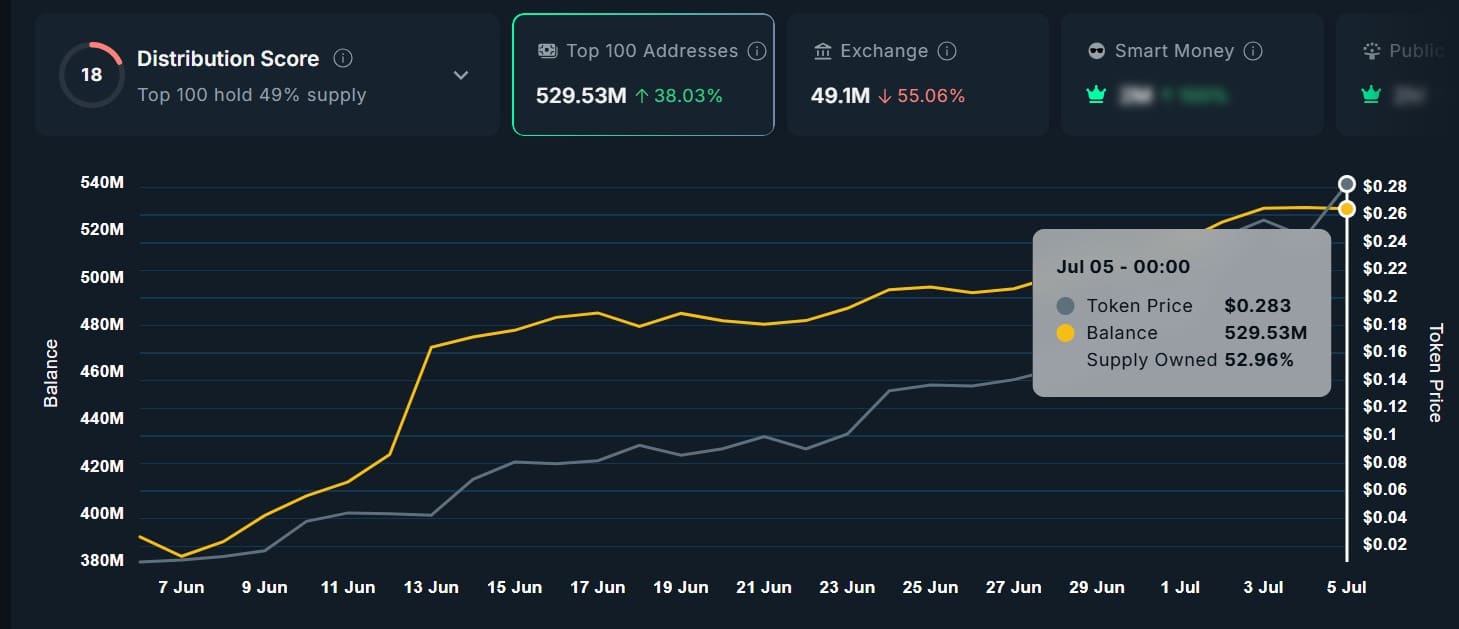The width and height of the screenshot is (1459, 629).
Task: Open the Top 100 Addresses info tooltip
Action: tap(758, 50)
